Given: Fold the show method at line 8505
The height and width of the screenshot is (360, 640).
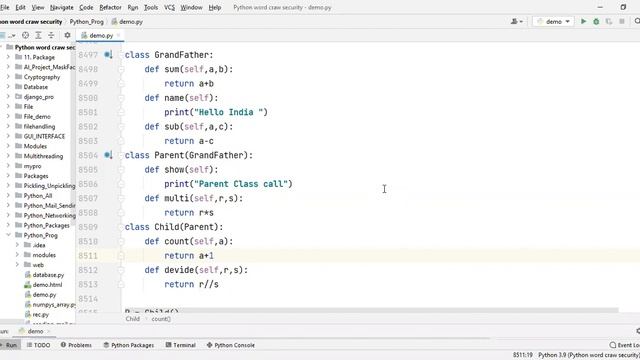Looking at the screenshot, I should click(121, 169).
